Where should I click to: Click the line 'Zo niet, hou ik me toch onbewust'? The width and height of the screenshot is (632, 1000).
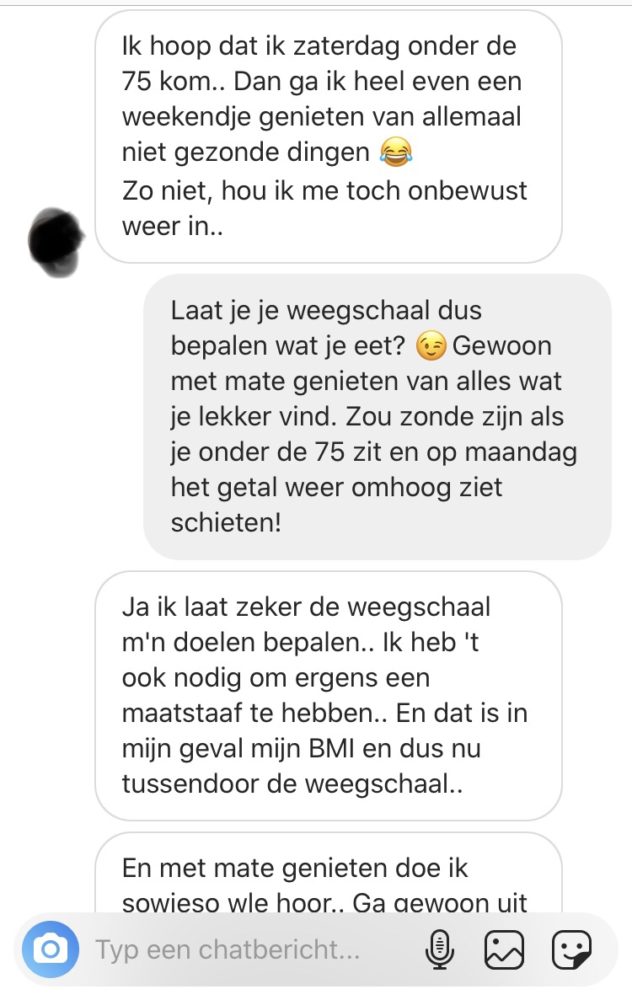pos(325,191)
